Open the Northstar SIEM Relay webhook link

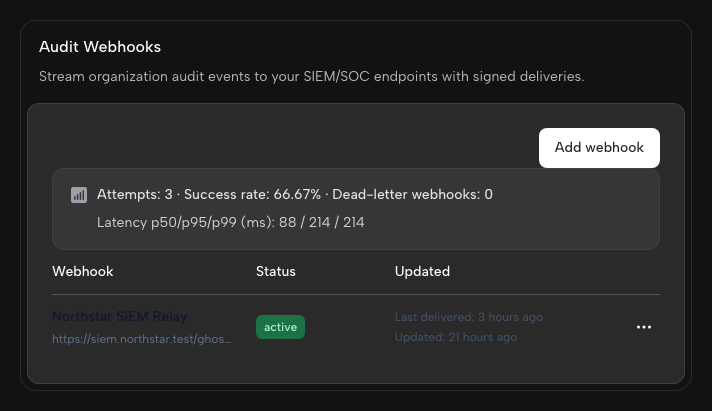pyautogui.click(x=119, y=316)
